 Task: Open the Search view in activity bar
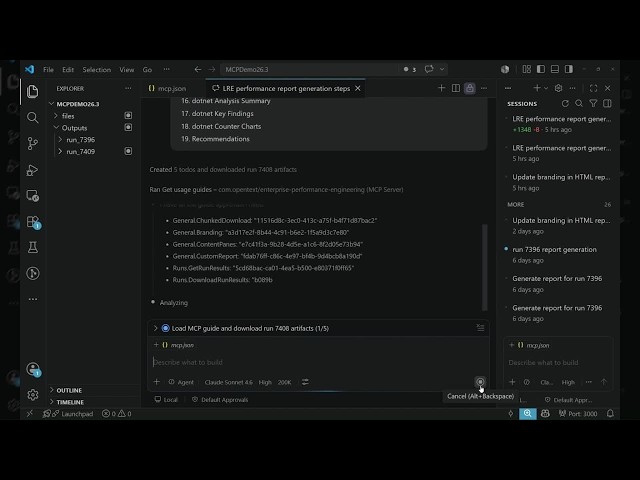[32, 118]
